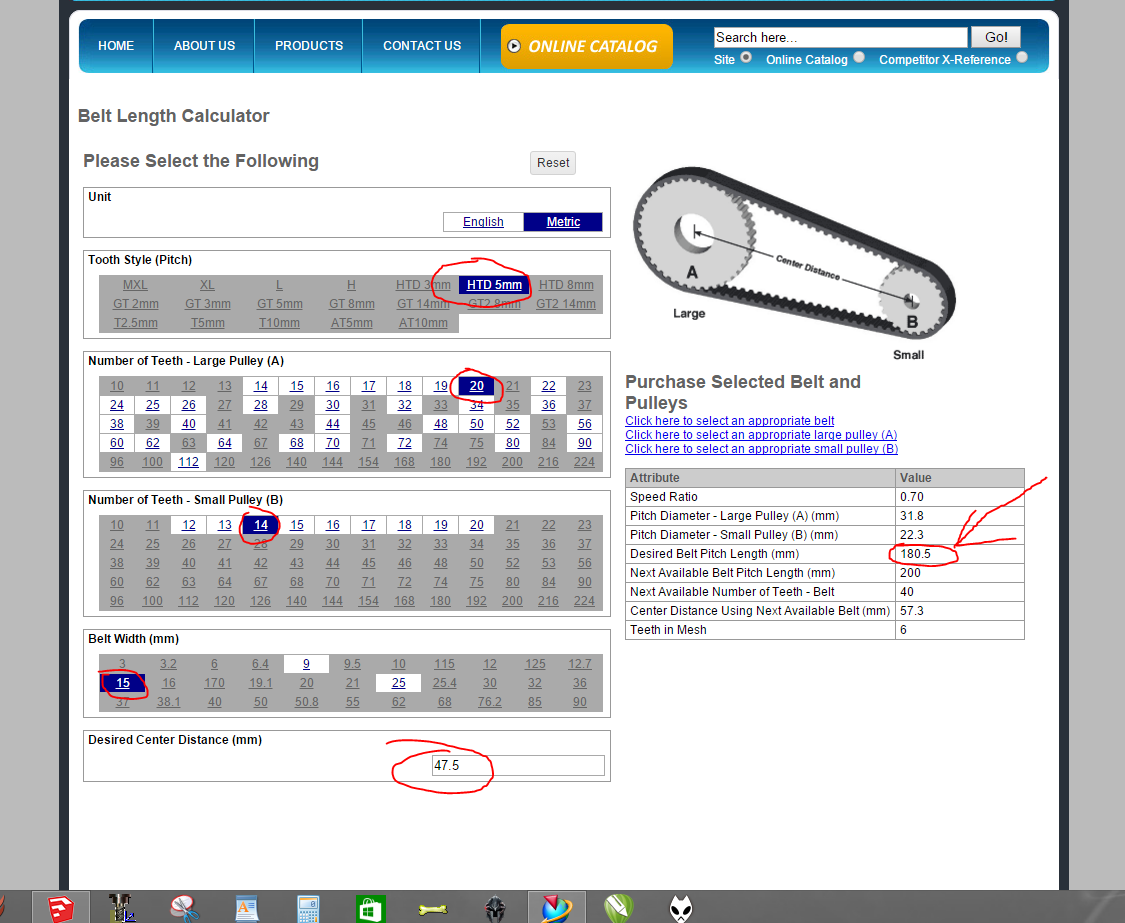1125x923 pixels.
Task: Click the bone icon in the taskbar
Action: 433,908
